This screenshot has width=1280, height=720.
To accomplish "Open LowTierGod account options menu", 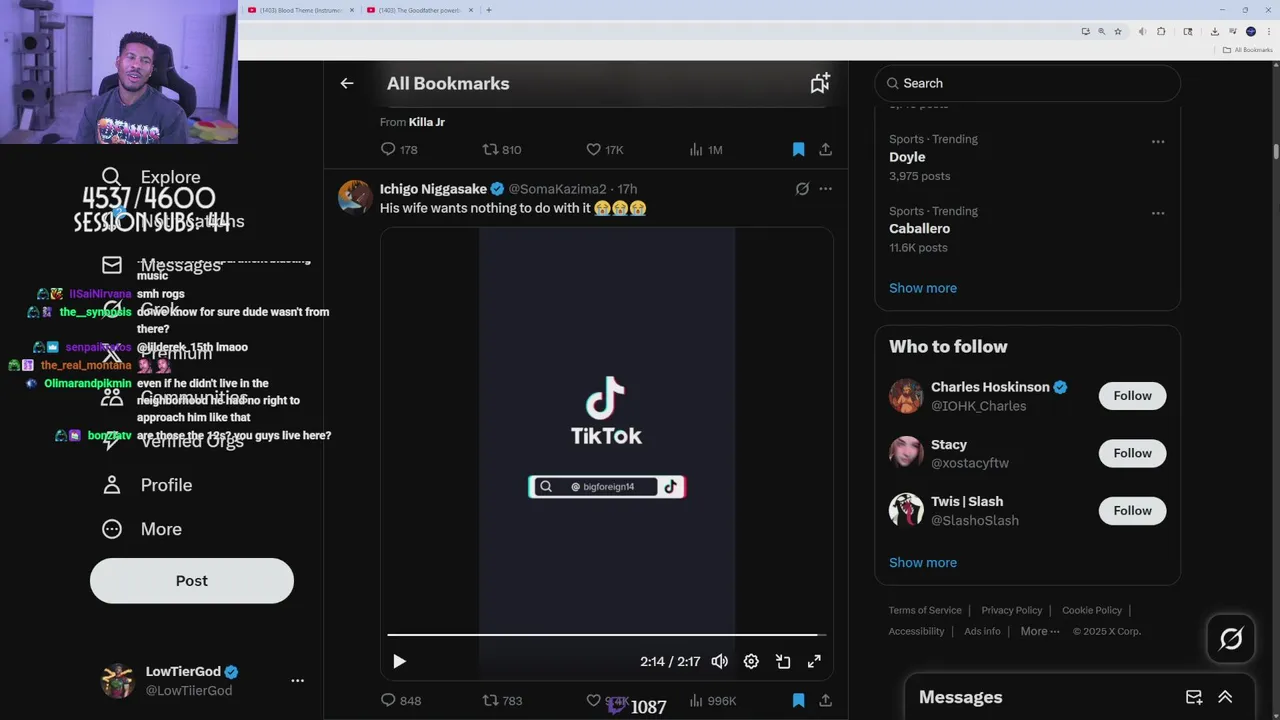I will pyautogui.click(x=297, y=680).
